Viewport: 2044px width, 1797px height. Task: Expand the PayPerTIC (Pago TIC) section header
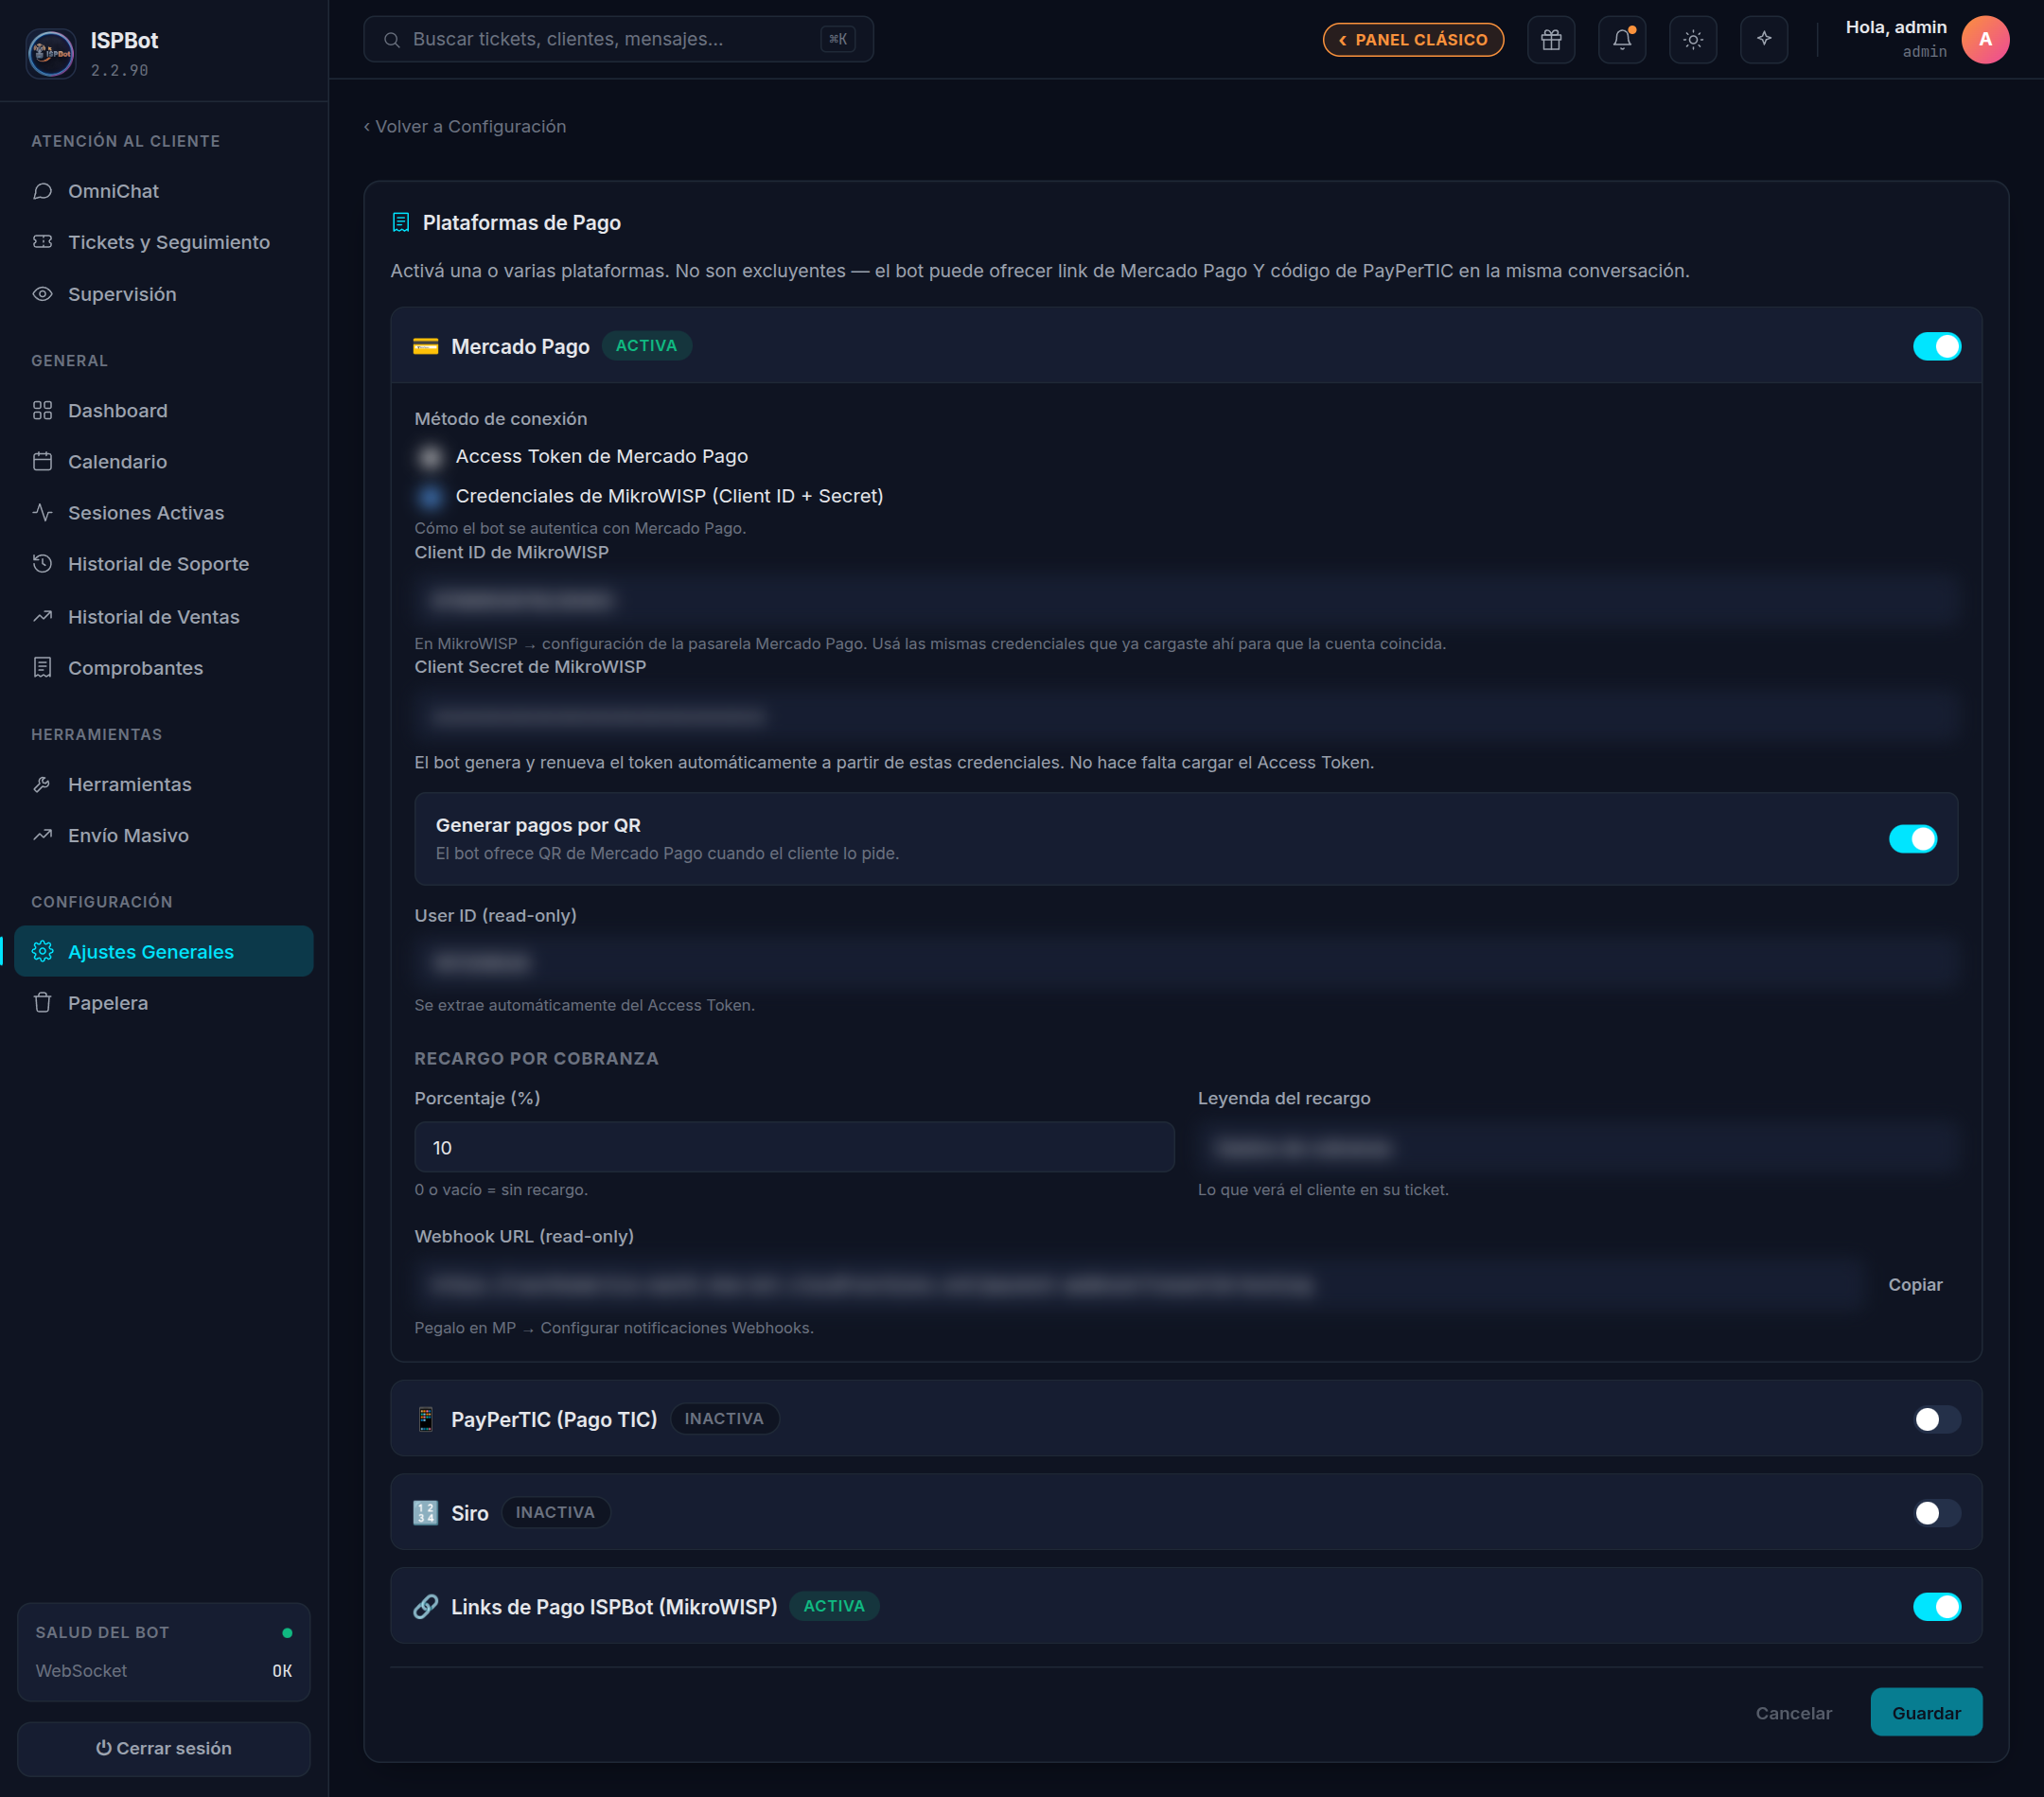[x=1186, y=1419]
